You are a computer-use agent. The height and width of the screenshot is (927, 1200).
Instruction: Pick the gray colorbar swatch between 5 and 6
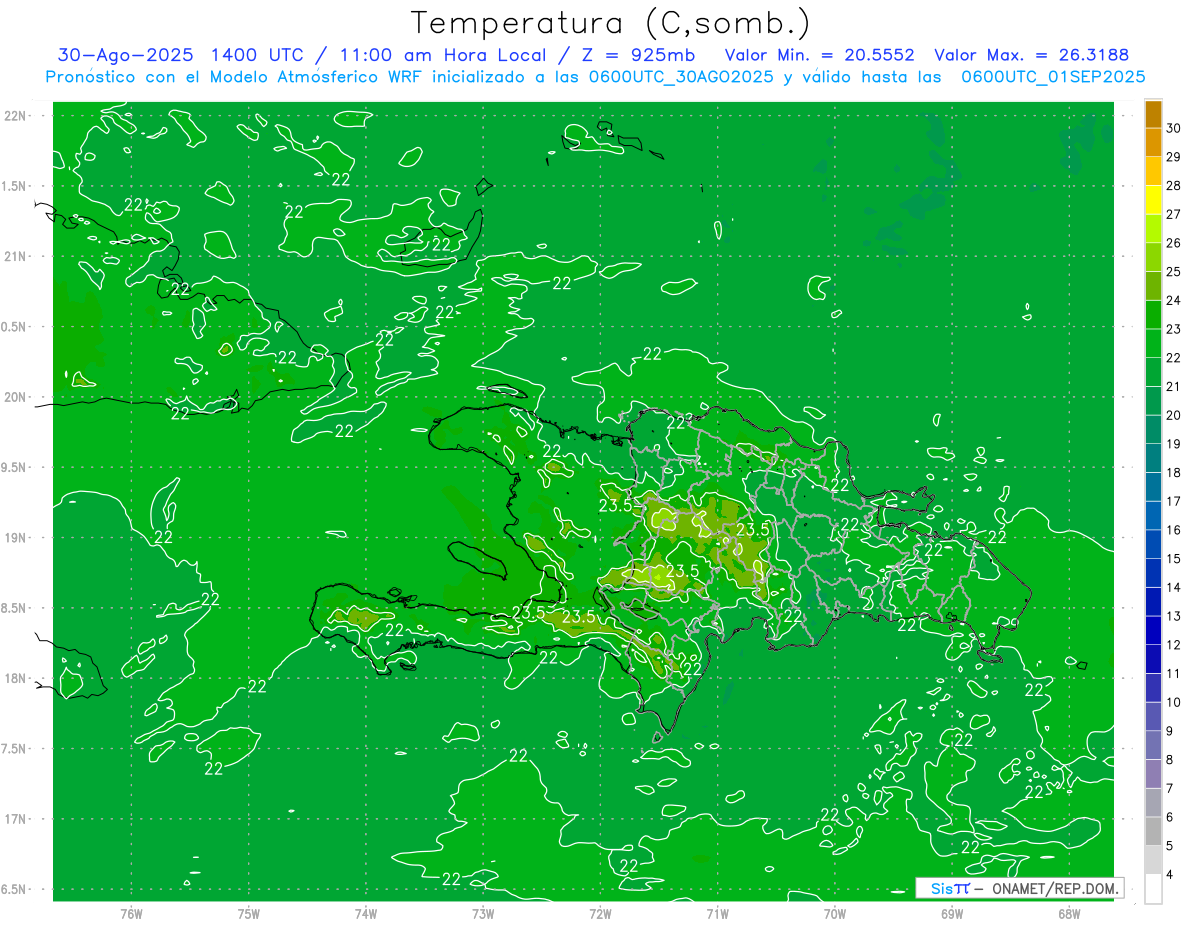point(1153,831)
